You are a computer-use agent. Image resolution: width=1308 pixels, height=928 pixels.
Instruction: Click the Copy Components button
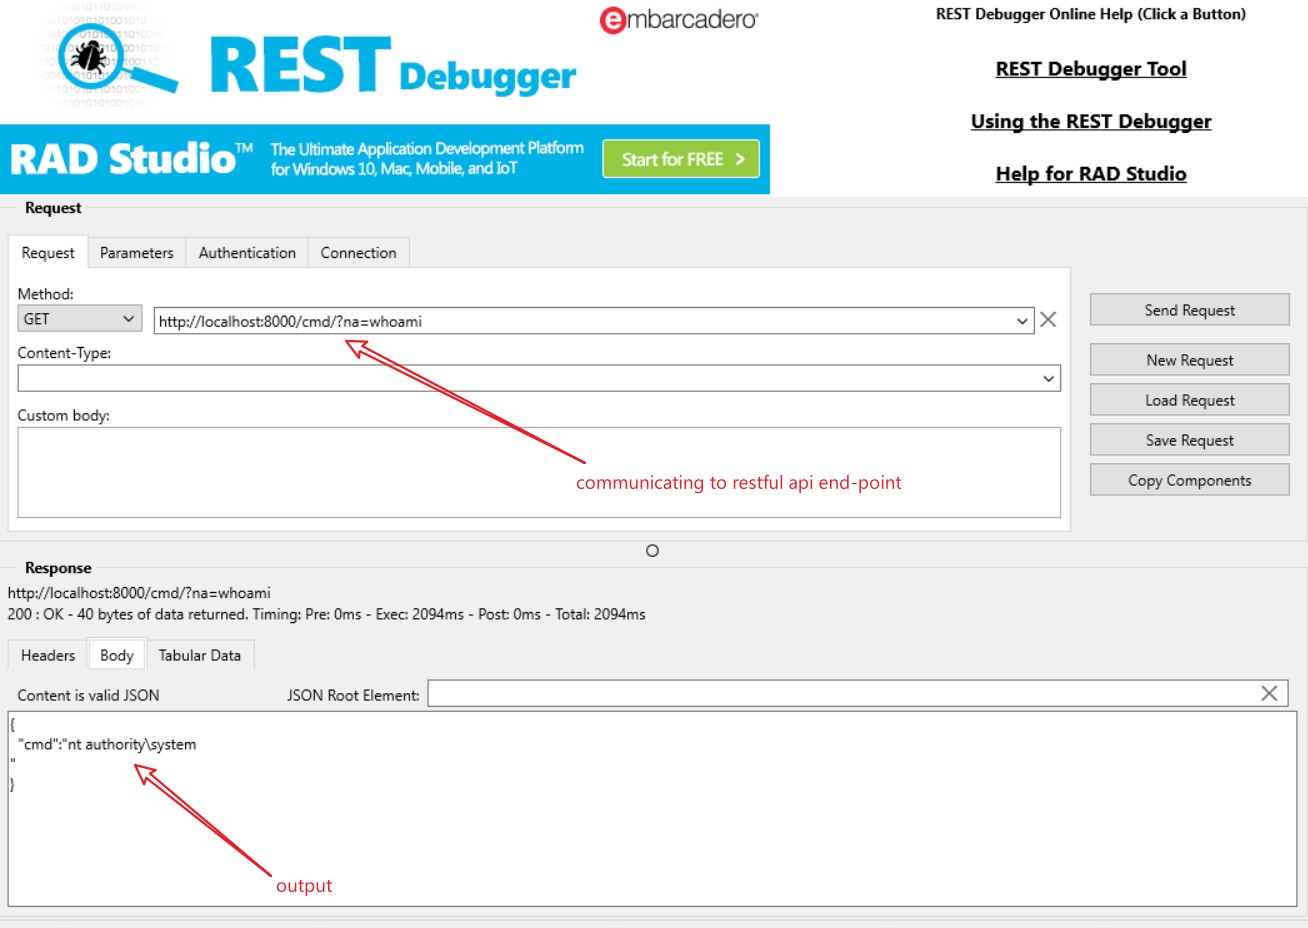(x=1190, y=480)
